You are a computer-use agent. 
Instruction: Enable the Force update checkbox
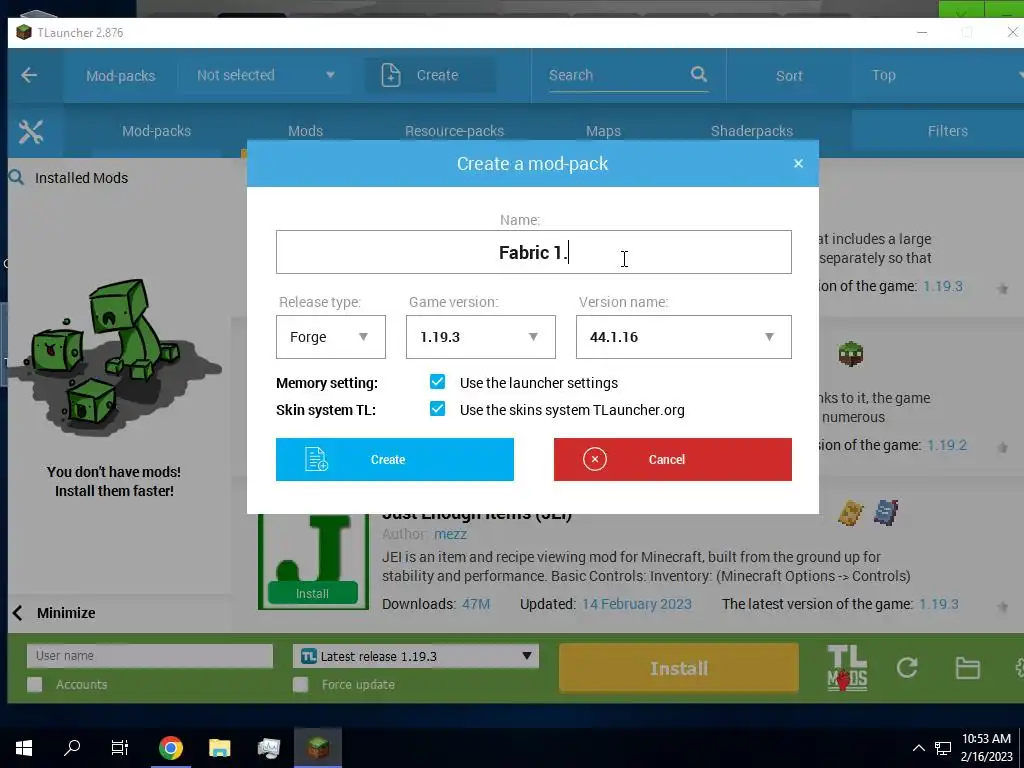click(300, 684)
